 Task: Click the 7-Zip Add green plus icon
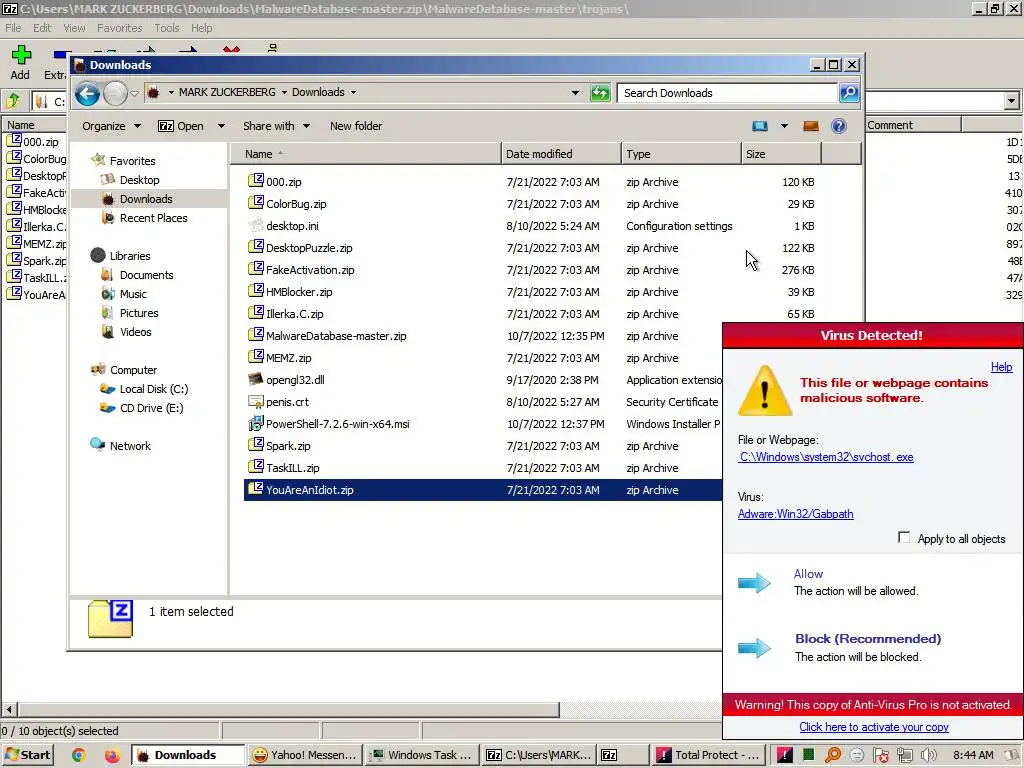tap(21, 55)
